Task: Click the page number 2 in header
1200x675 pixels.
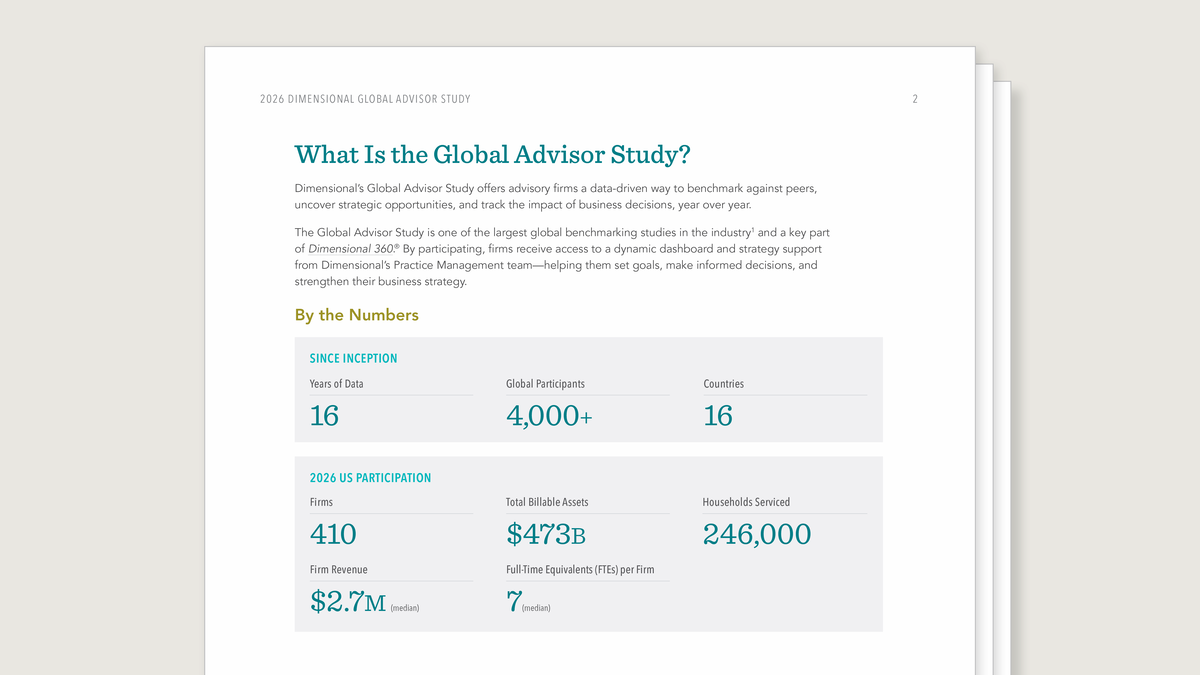Action: pyautogui.click(x=915, y=99)
